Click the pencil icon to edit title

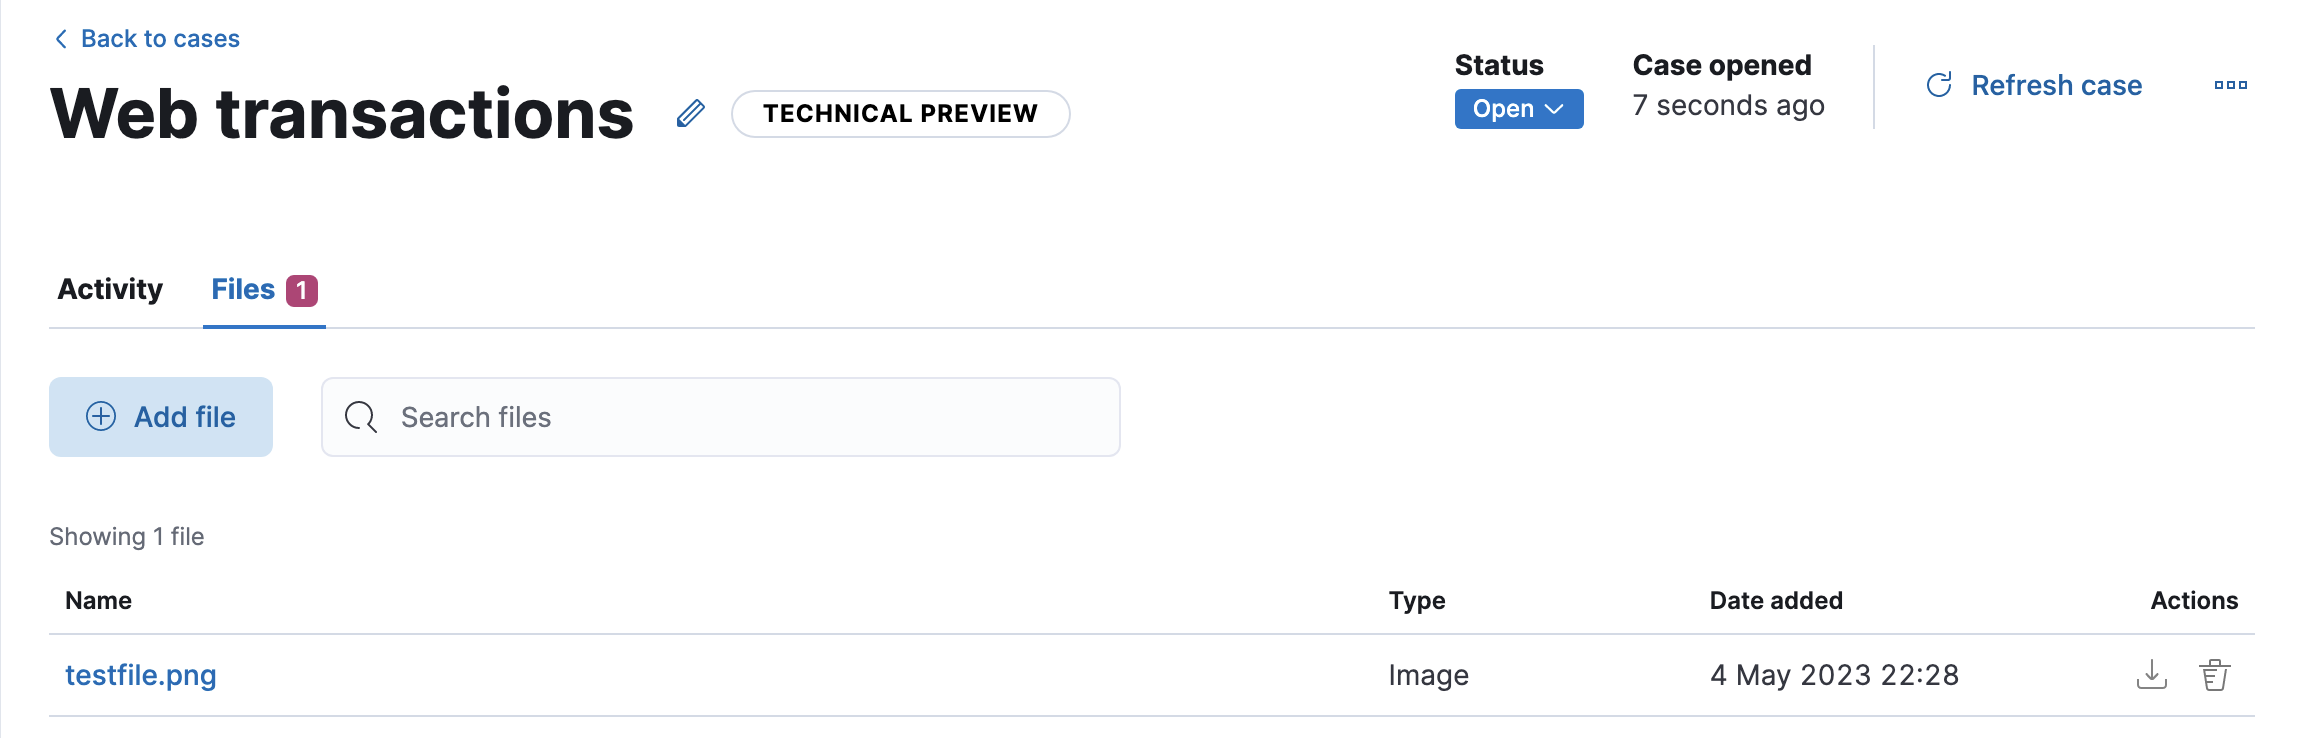(690, 114)
